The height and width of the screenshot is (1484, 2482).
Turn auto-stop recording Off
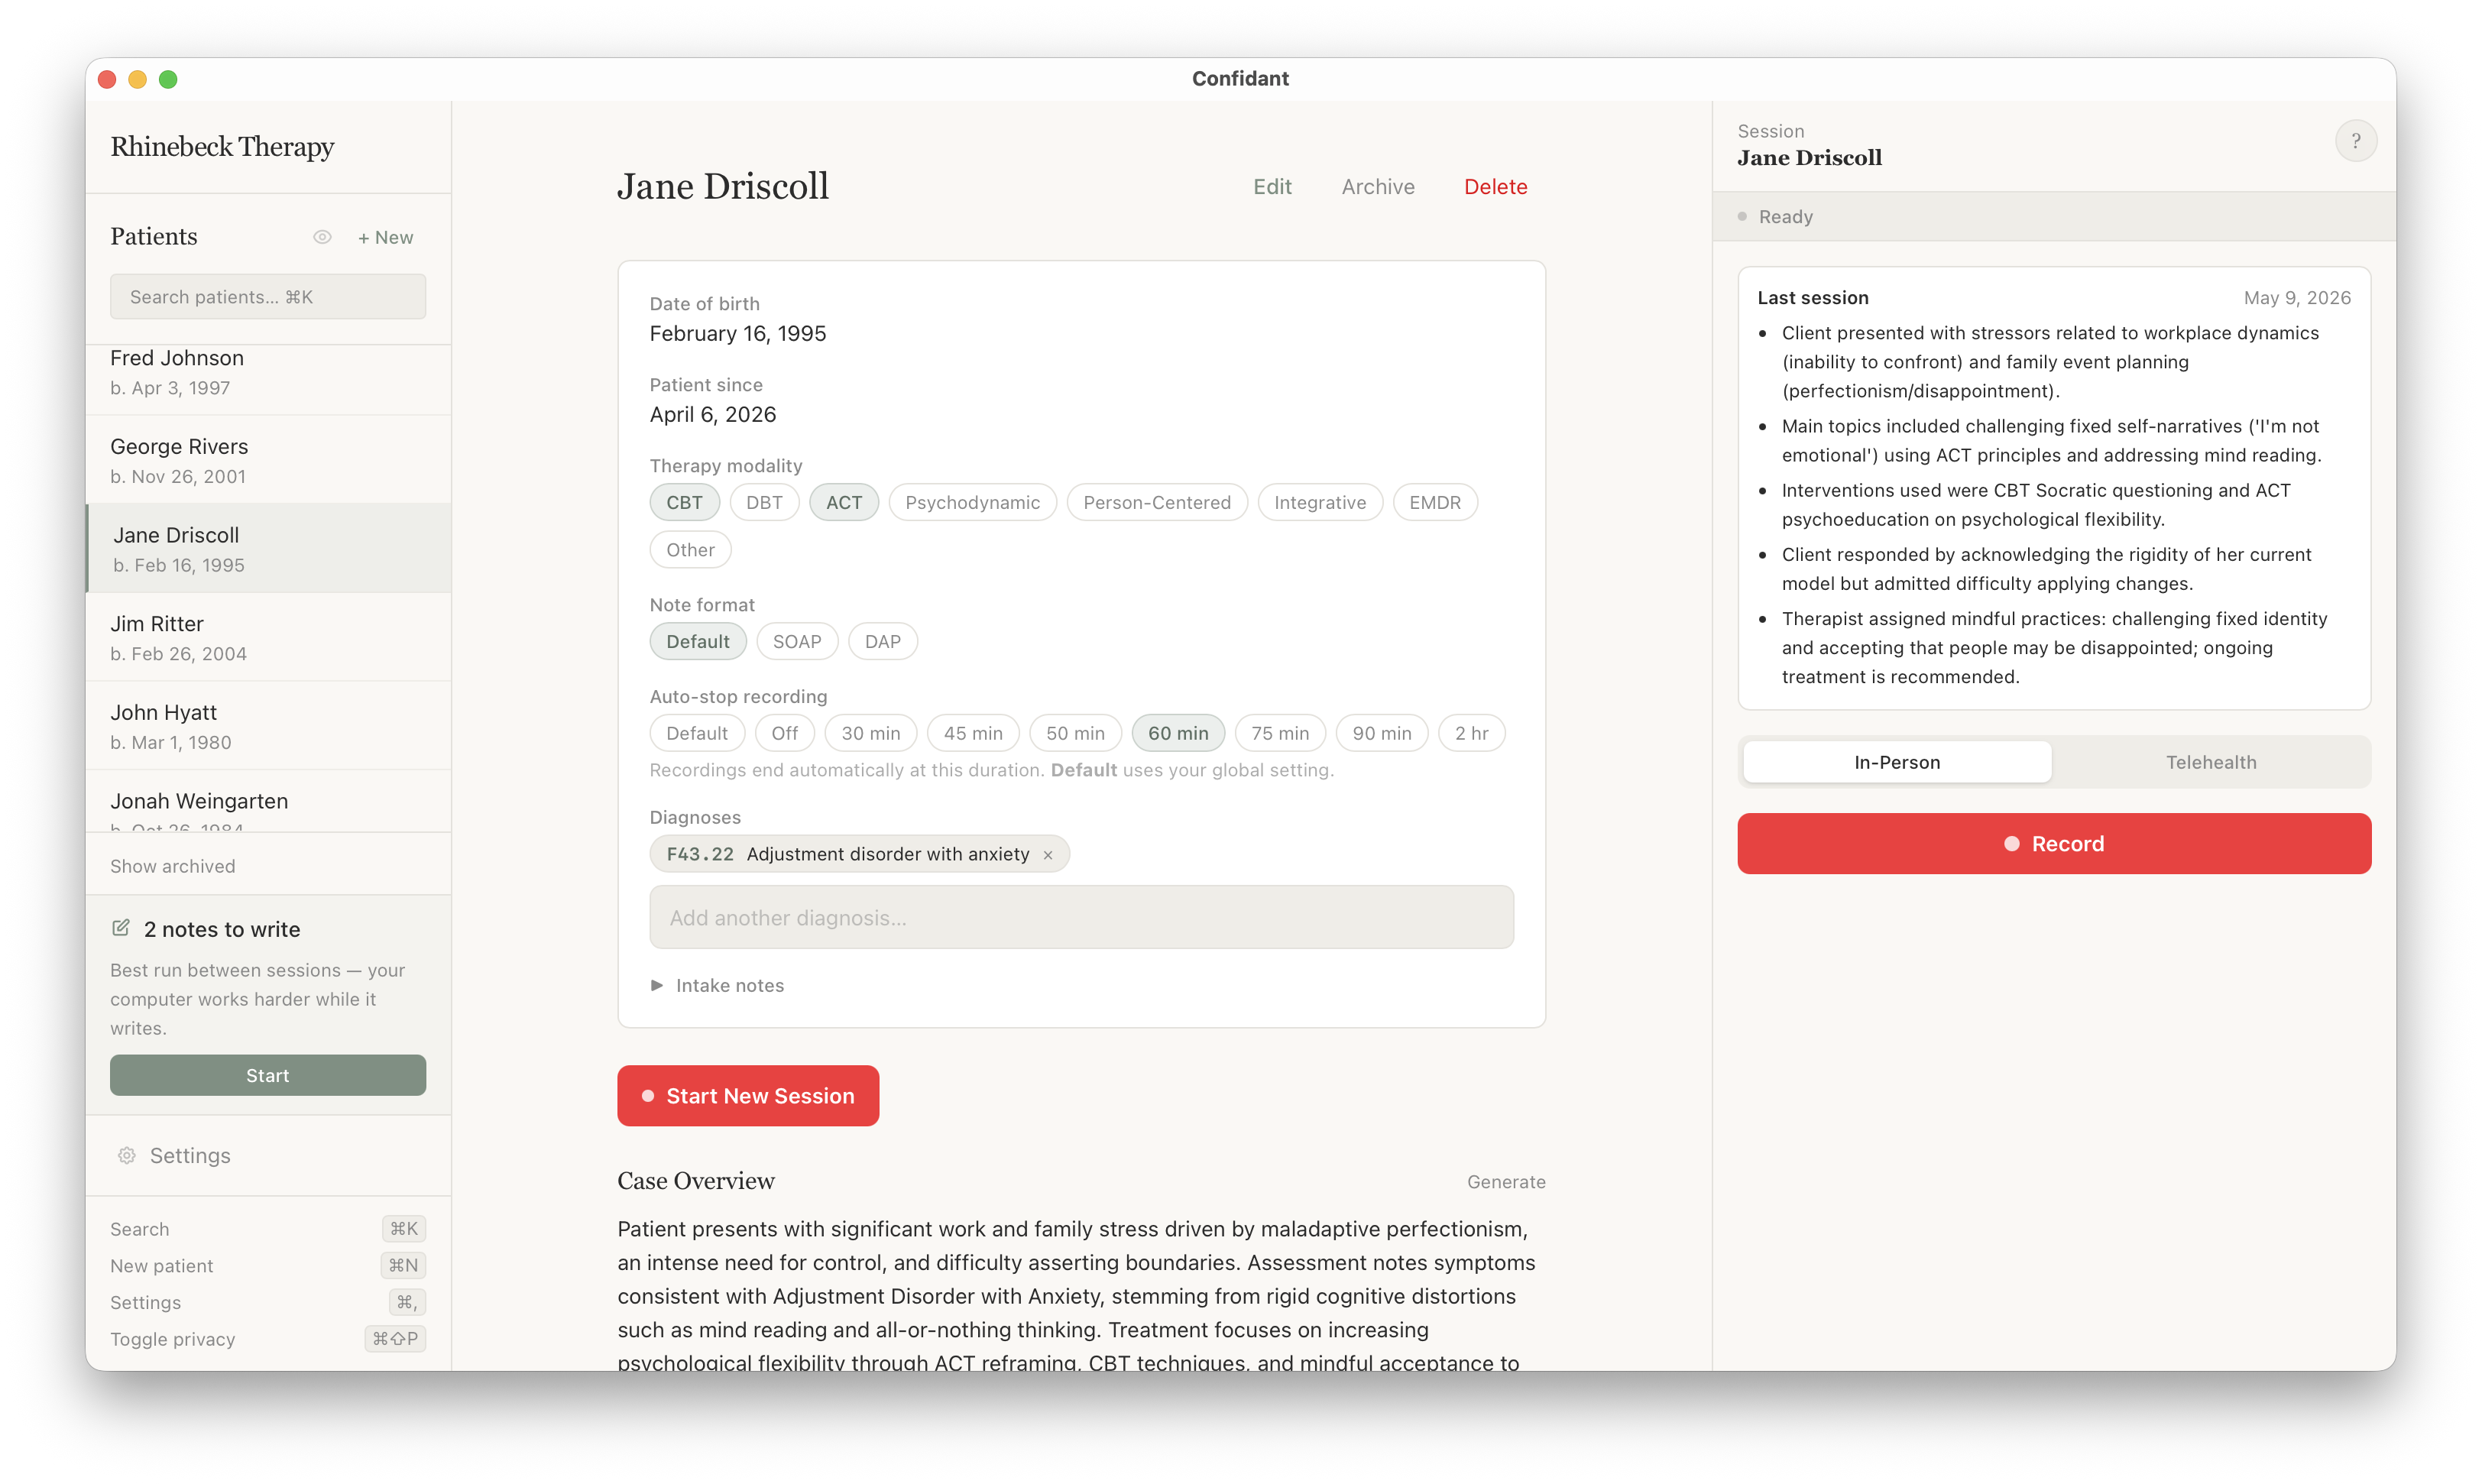click(x=785, y=733)
